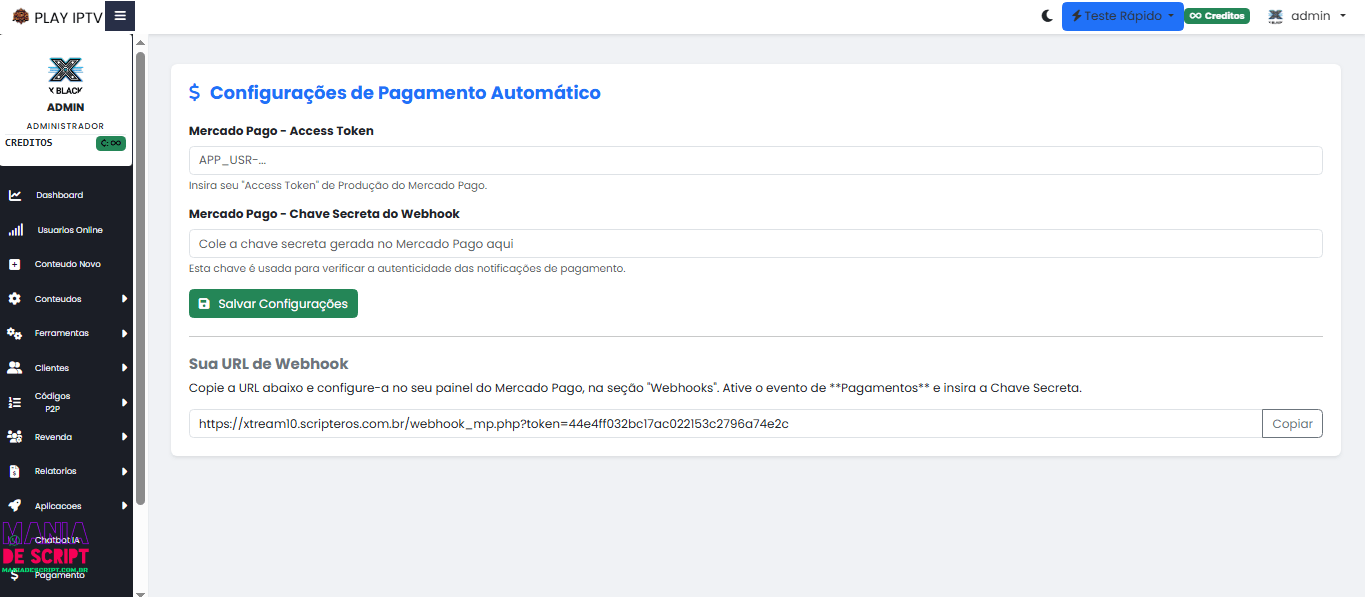This screenshot has height=597, width=1365.
Task: Focus the Mercado Pago Access Token field
Action: coord(755,160)
